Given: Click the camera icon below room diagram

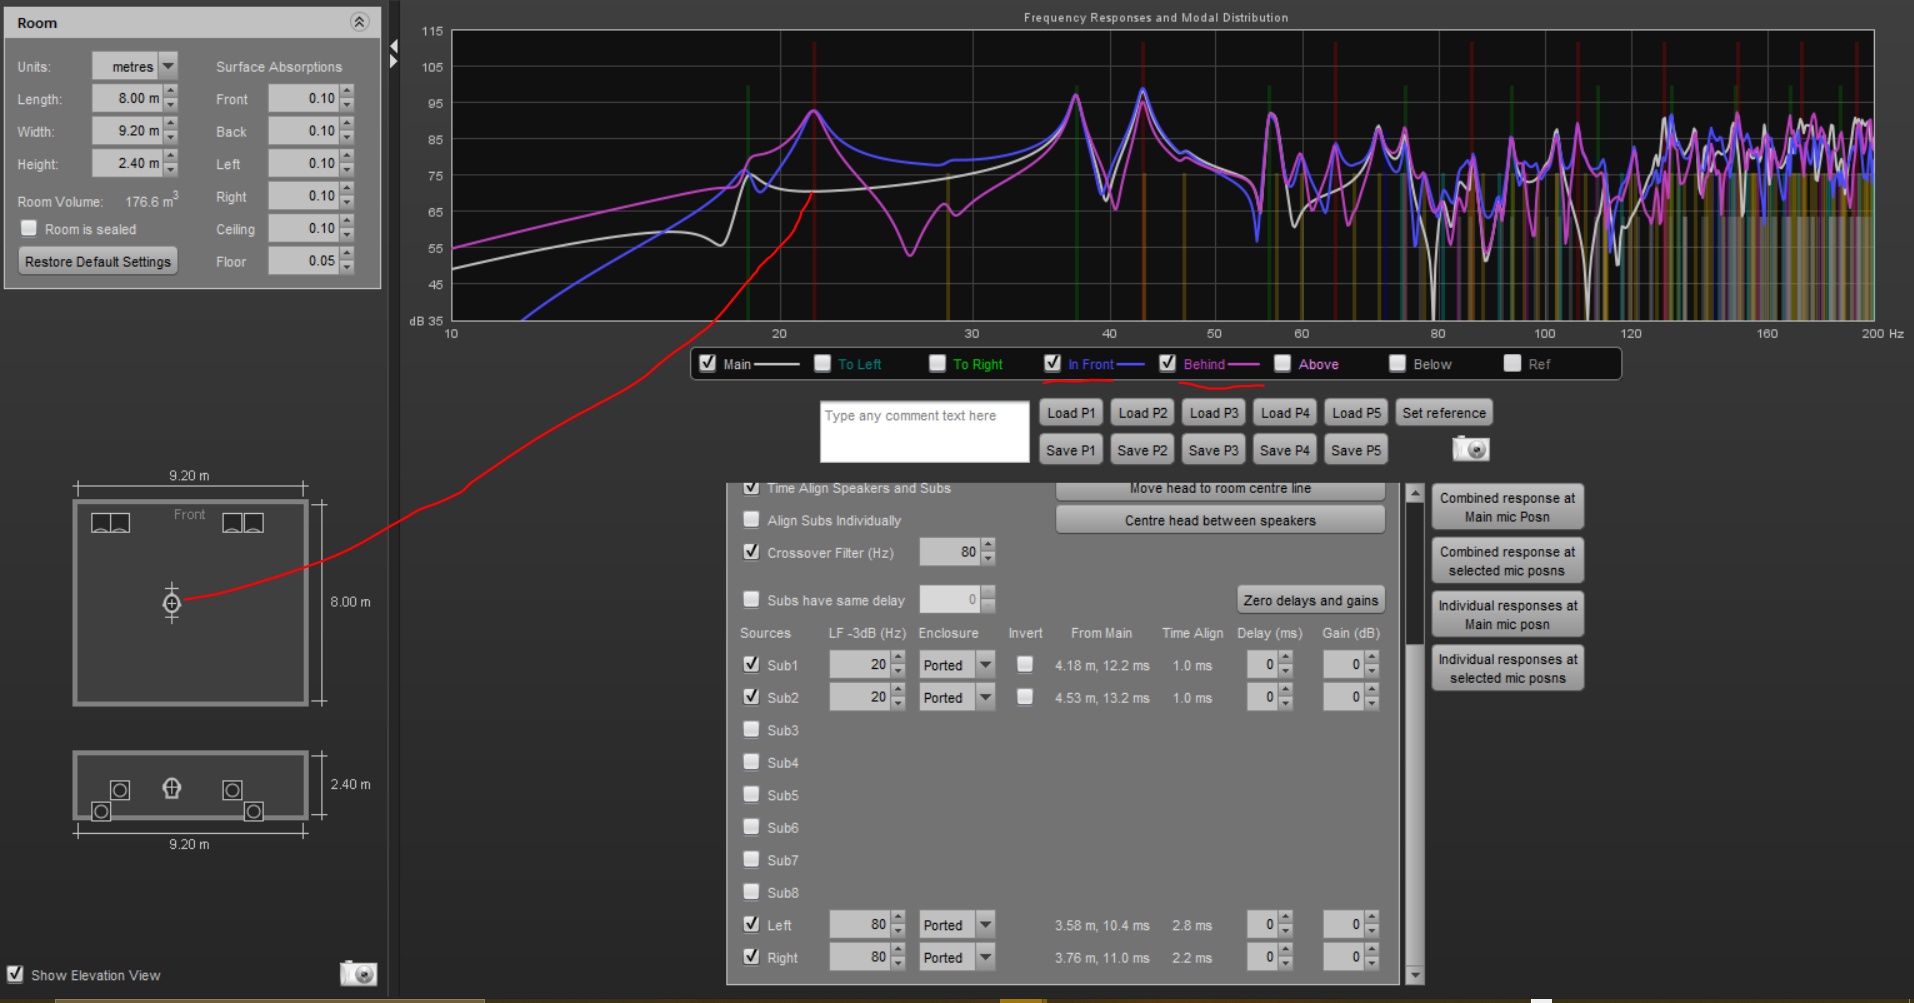Looking at the screenshot, I should click(x=358, y=973).
